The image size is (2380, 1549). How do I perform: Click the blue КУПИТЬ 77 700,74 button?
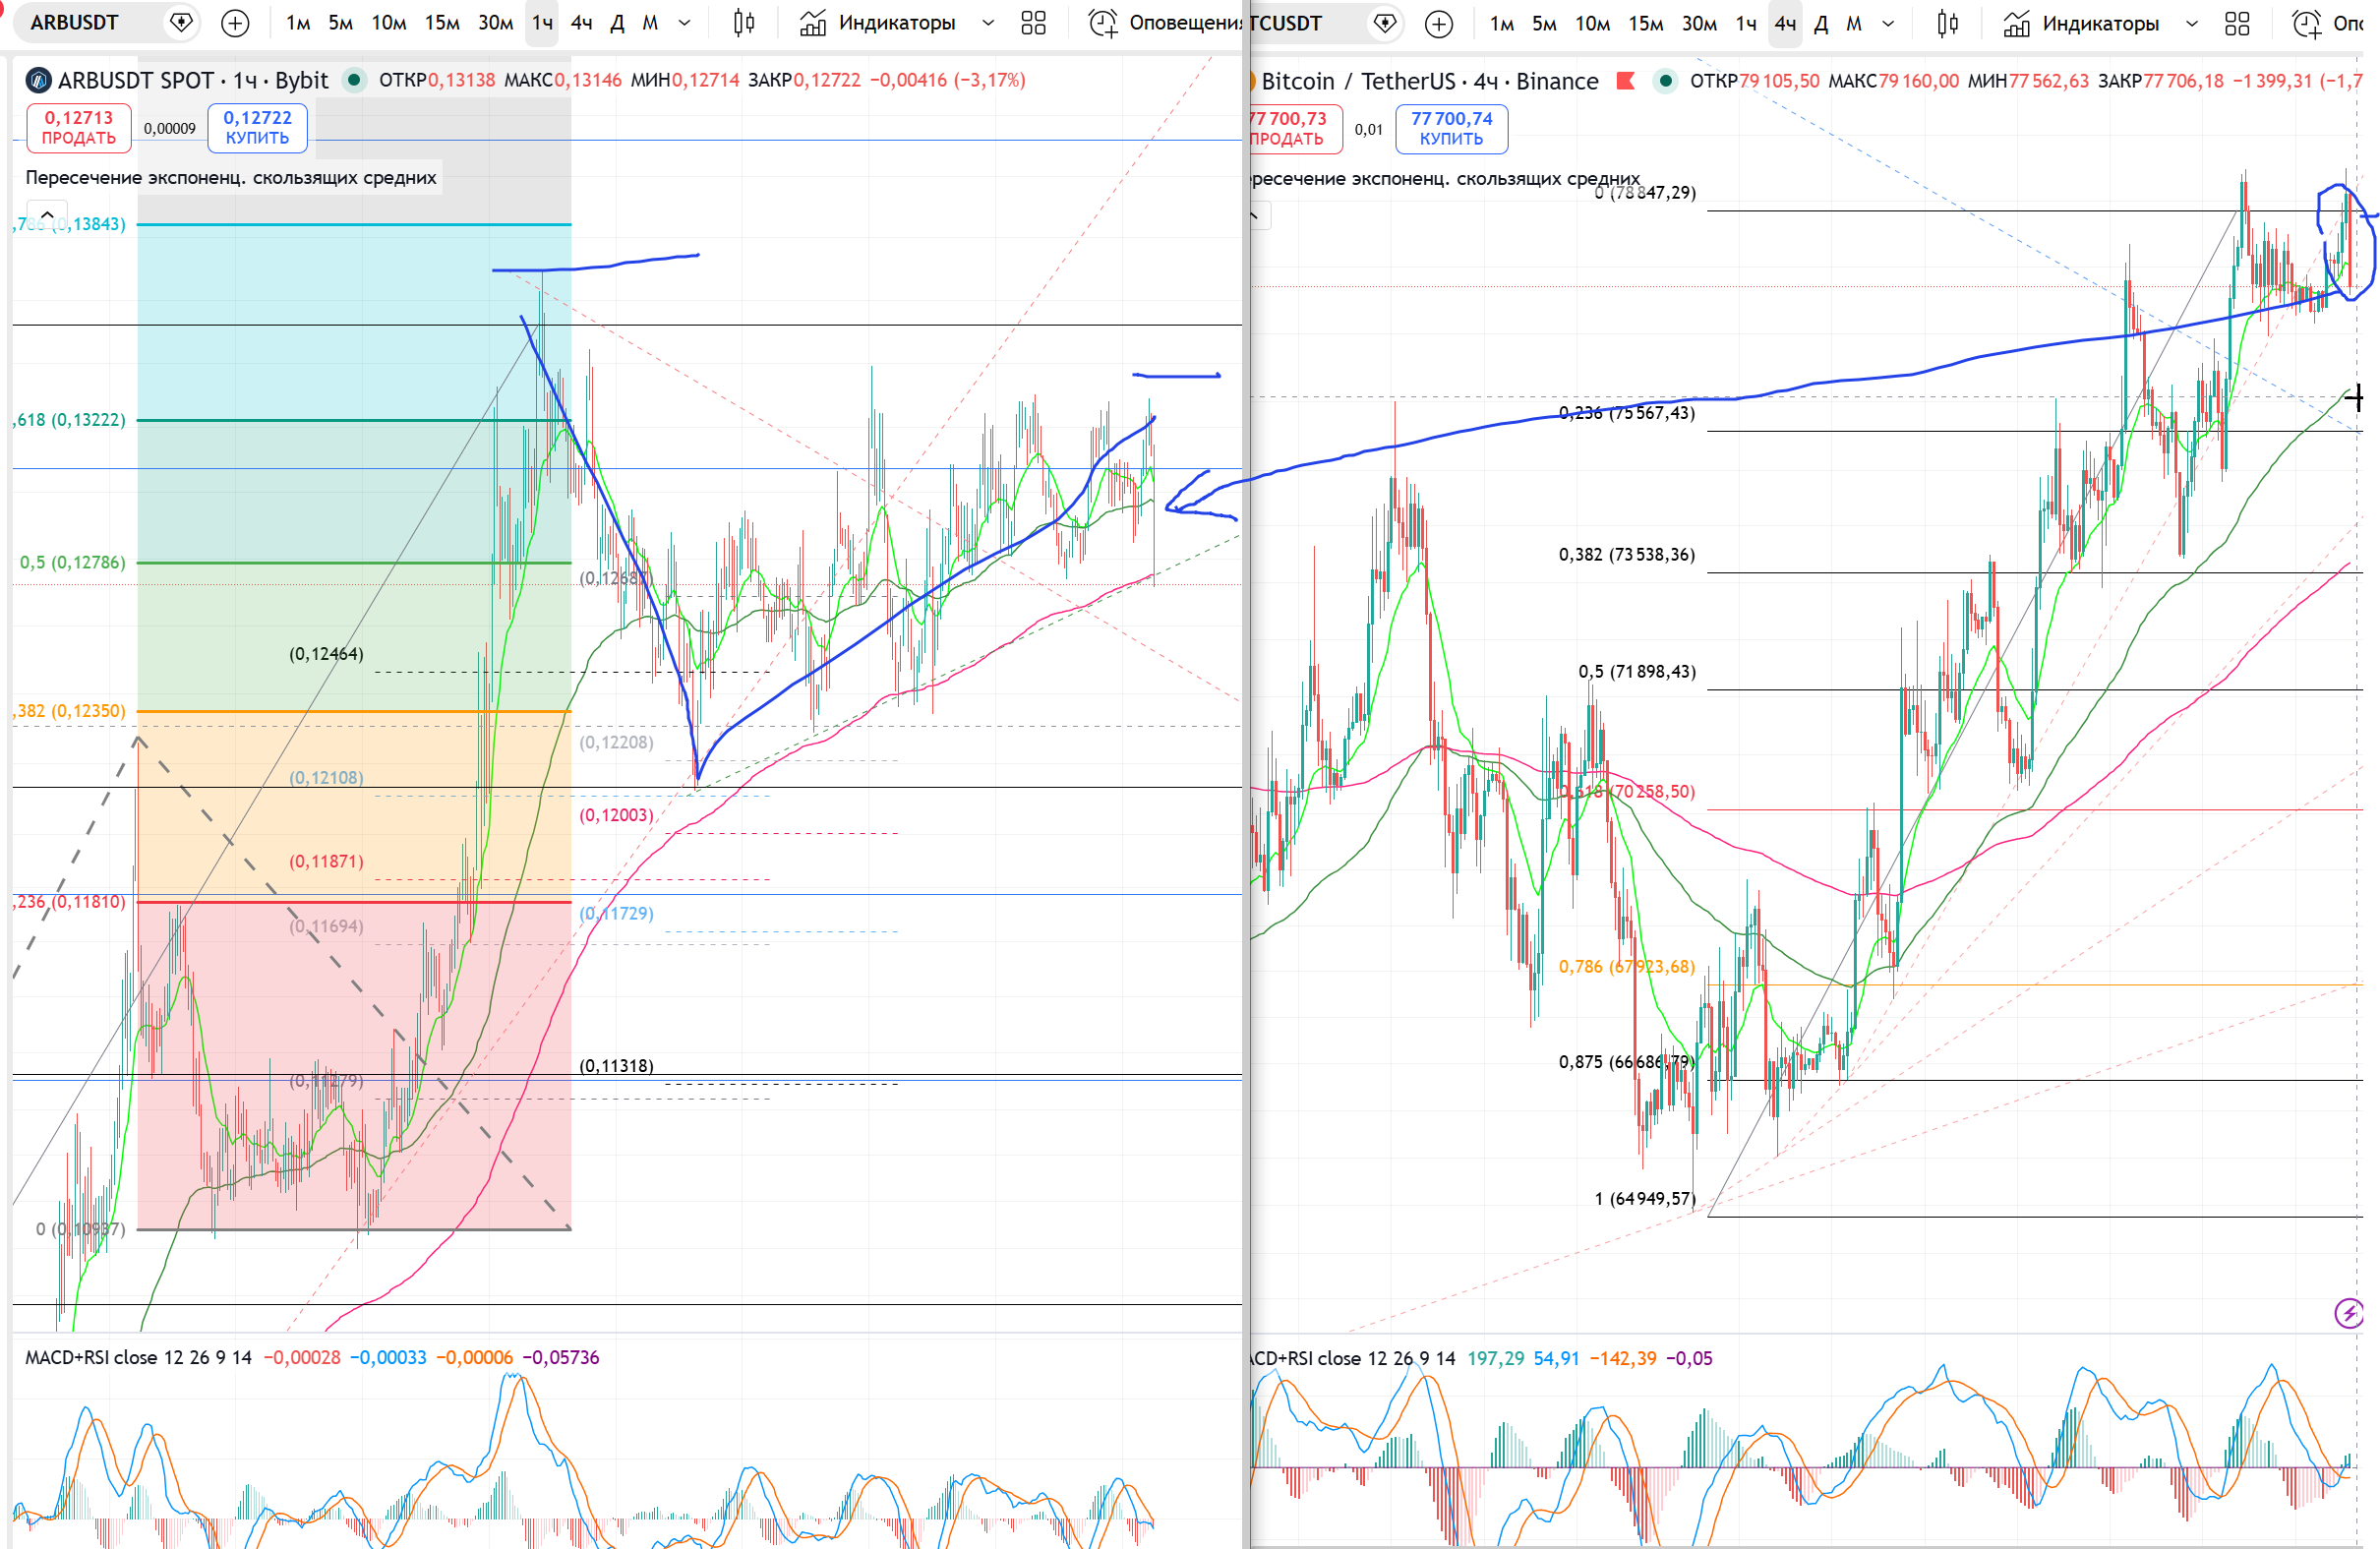tap(1451, 129)
